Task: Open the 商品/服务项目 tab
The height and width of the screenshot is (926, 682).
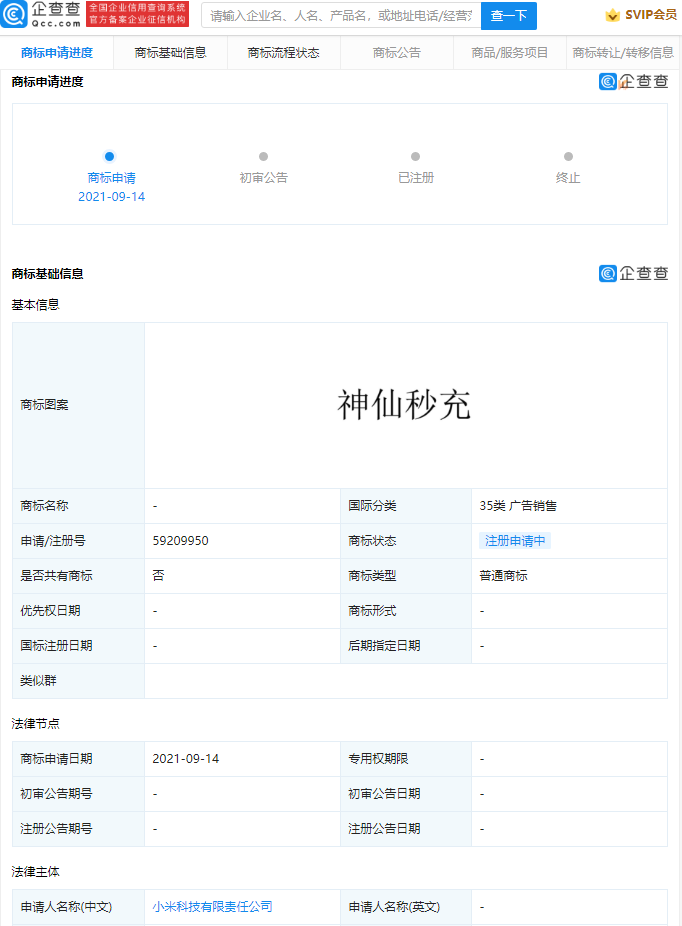Action: [x=510, y=53]
